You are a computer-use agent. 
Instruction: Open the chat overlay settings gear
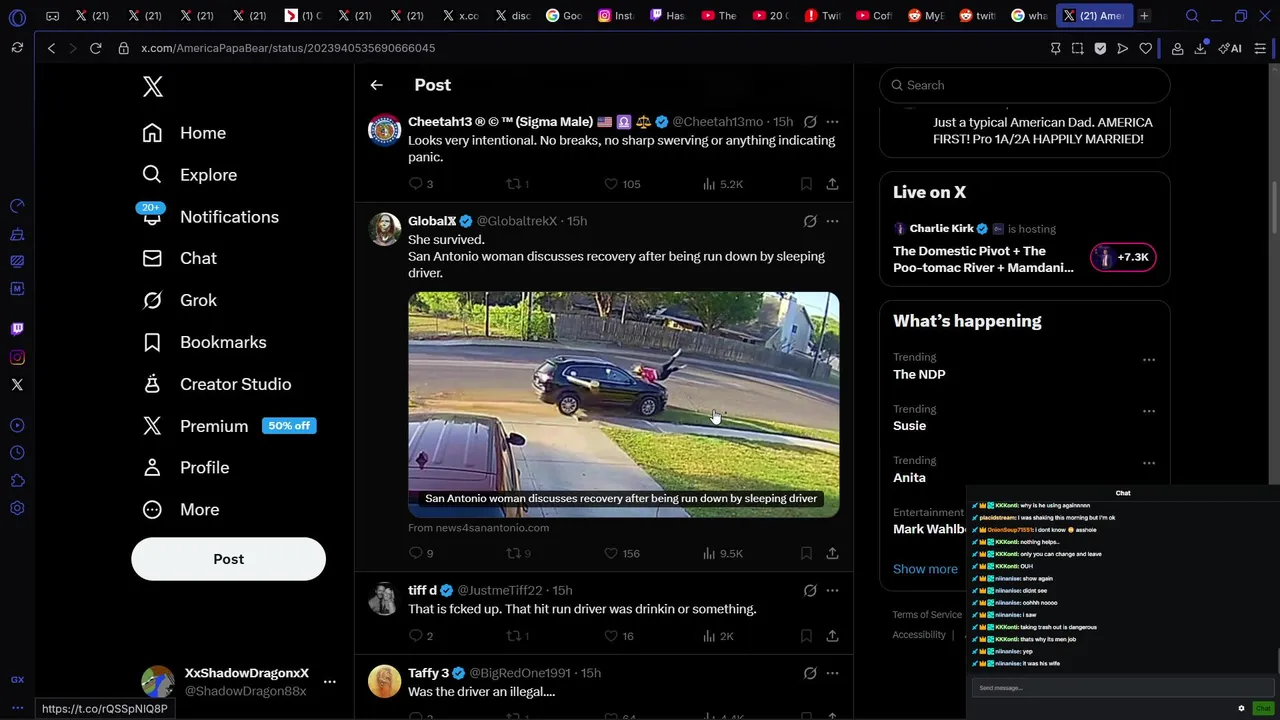(1241, 708)
